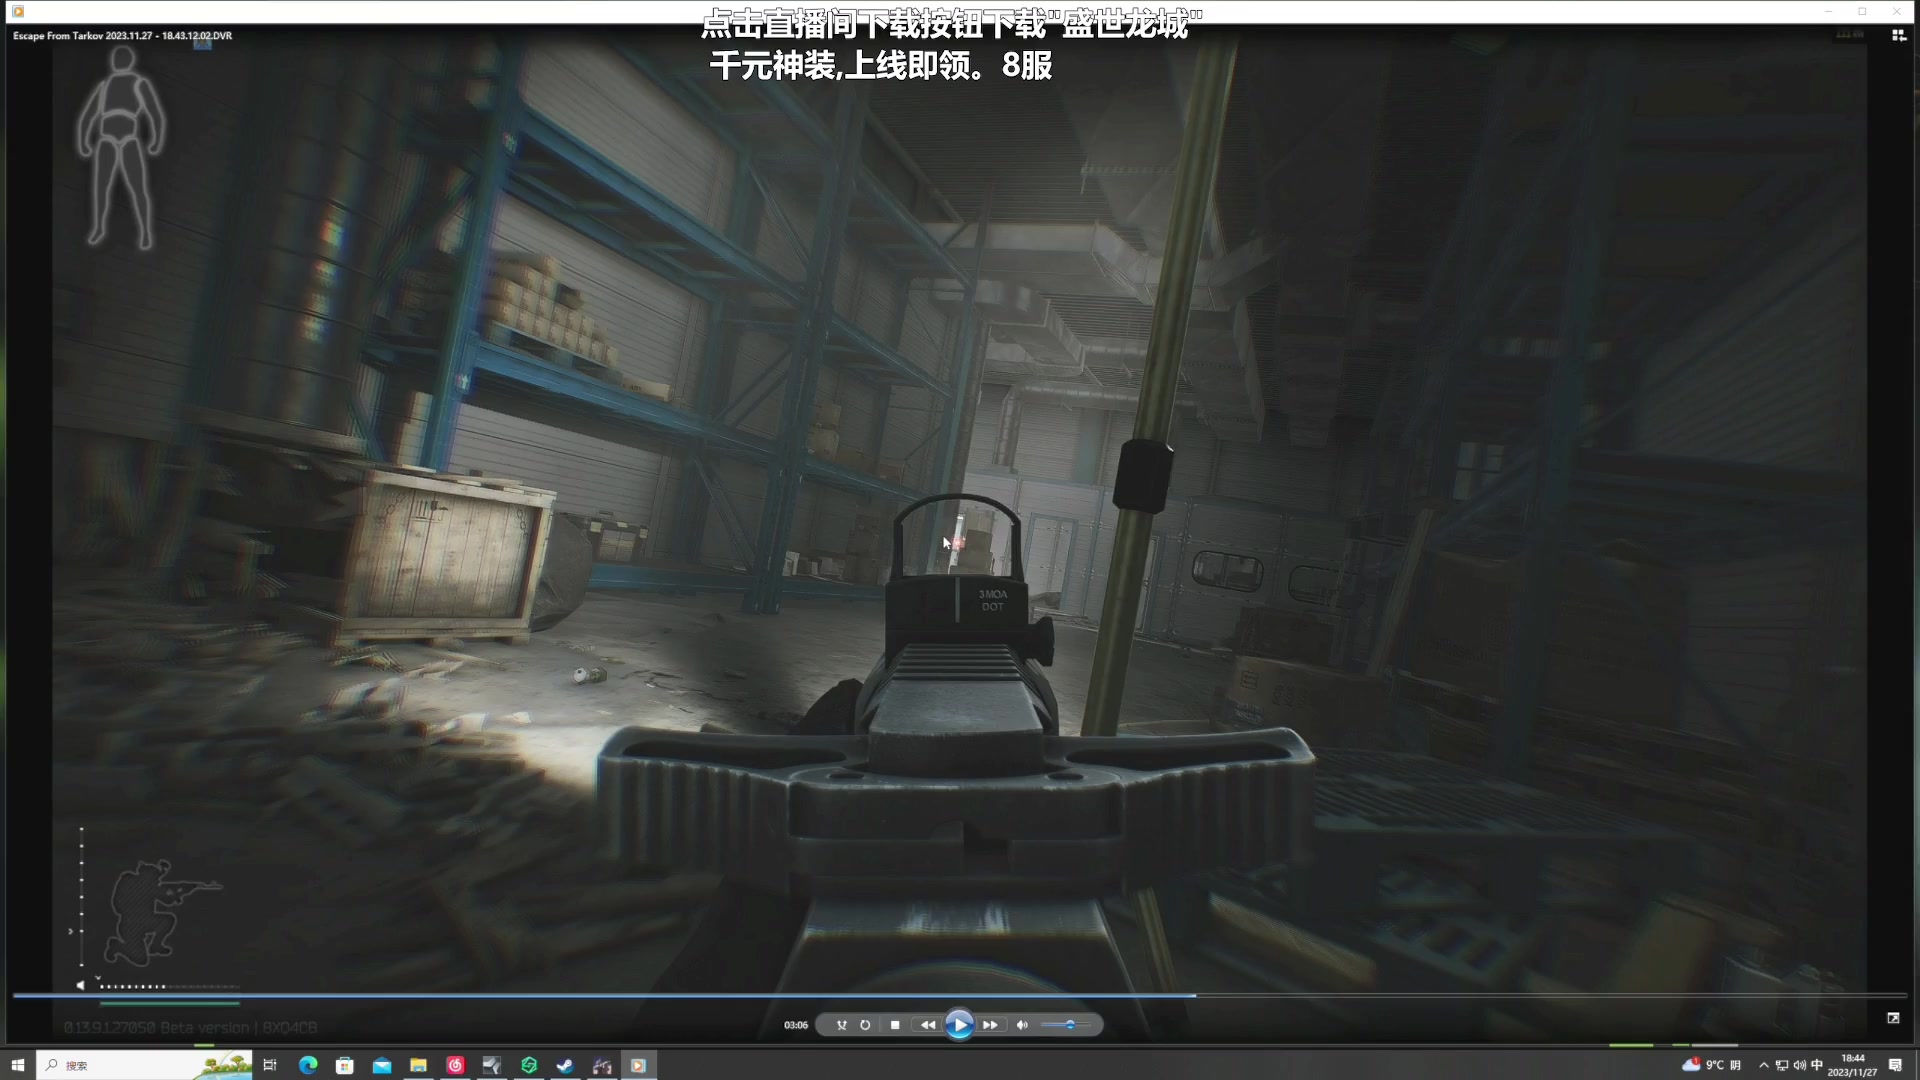Seek on the video progress bar

(x=959, y=995)
